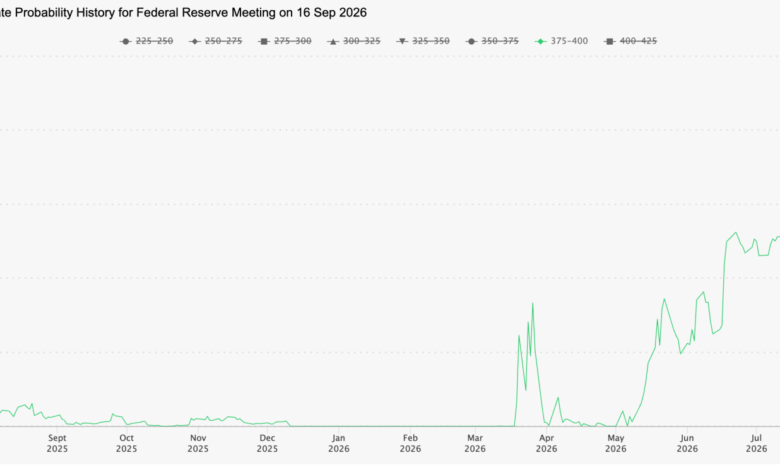Screen dimensions: 780x470
Task: Toggle the 250-275 series in legend
Action: coord(216,41)
